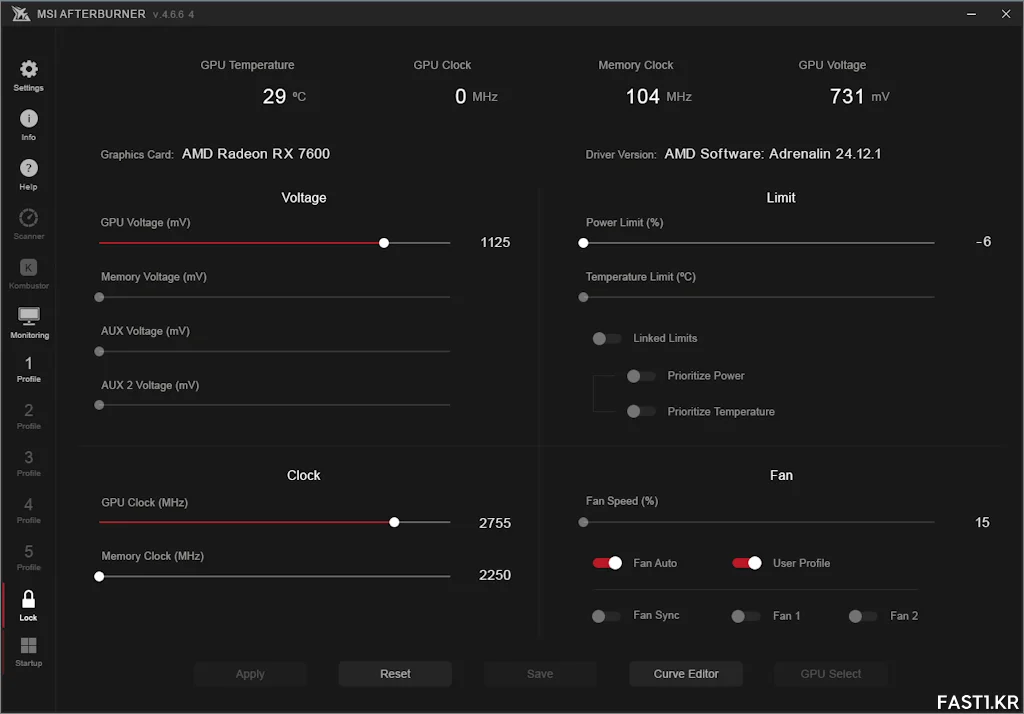Click the Power Limit slider handle
Viewport: 1024px width, 714px height.
pyautogui.click(x=583, y=243)
